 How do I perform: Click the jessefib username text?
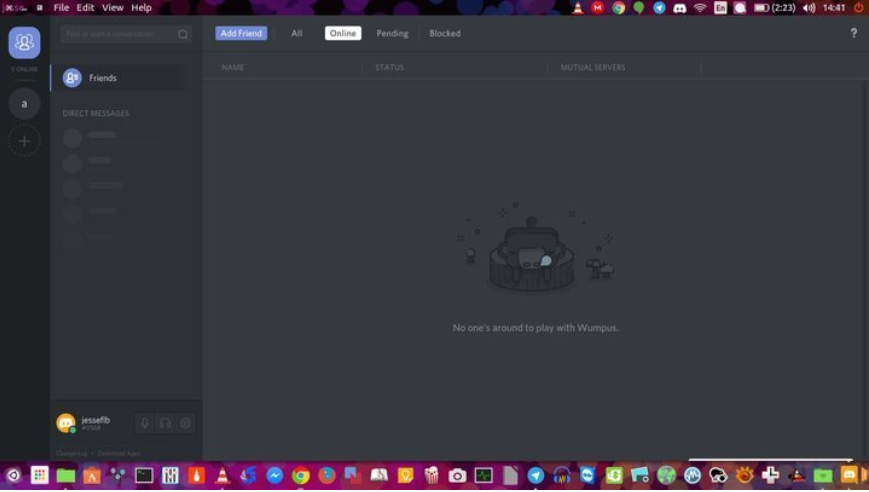pos(95,420)
